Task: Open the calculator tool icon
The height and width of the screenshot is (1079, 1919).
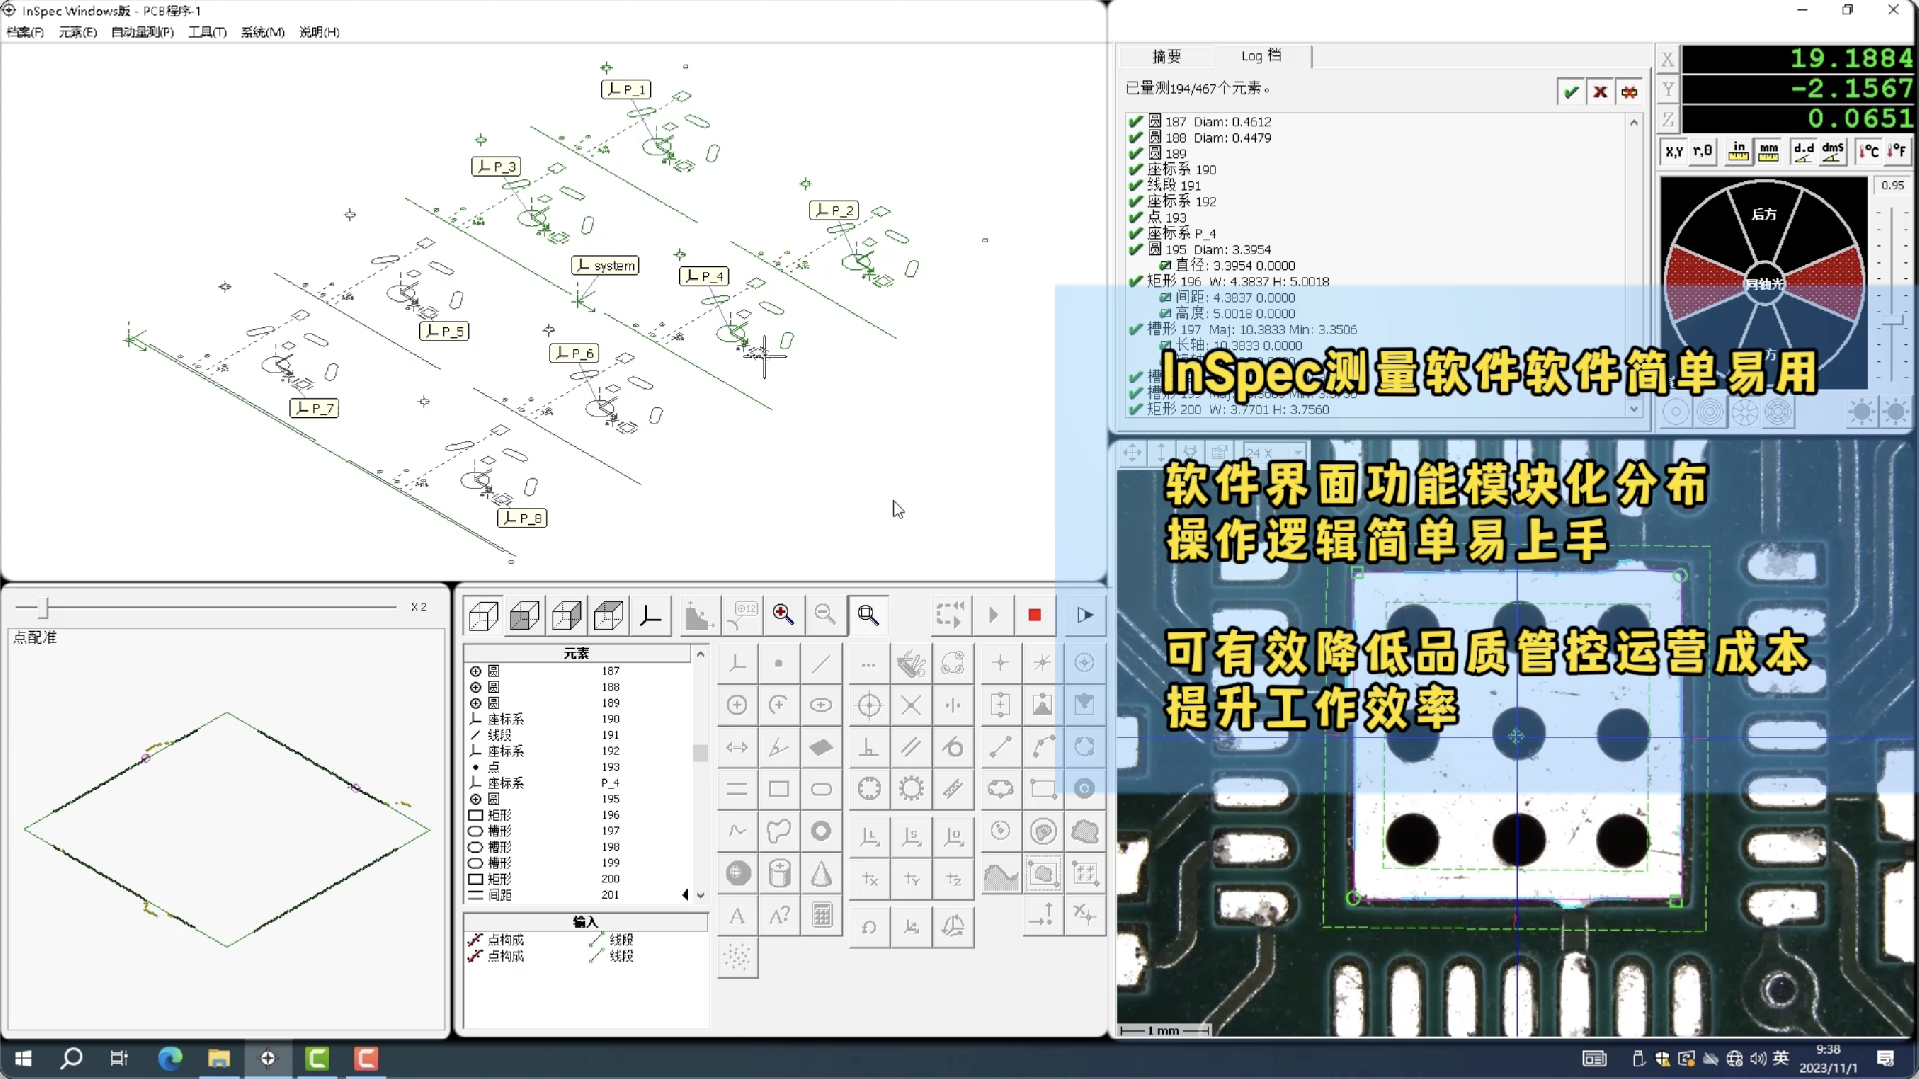Action: (821, 915)
